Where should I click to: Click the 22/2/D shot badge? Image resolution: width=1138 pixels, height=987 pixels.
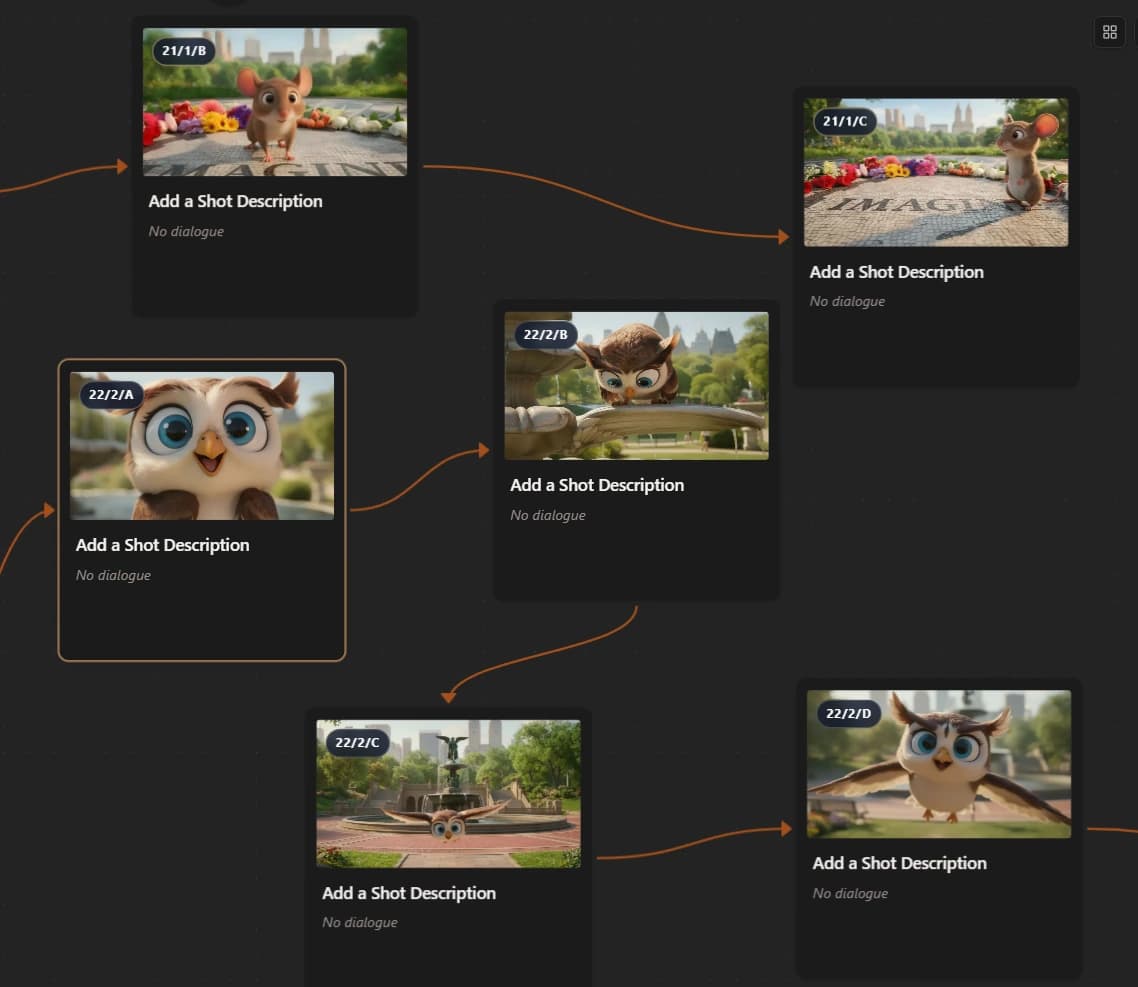[x=847, y=713]
